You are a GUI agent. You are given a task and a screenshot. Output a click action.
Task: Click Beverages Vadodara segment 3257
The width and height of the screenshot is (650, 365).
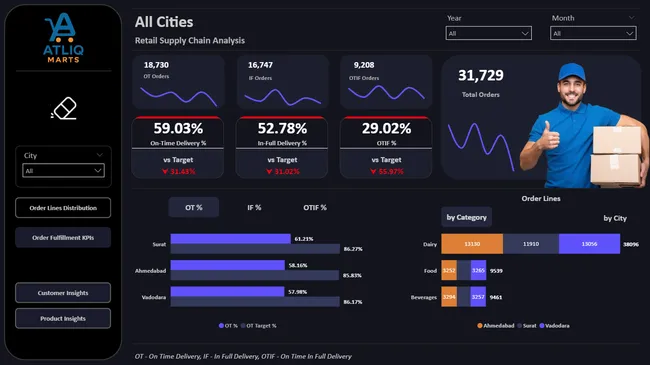click(478, 297)
